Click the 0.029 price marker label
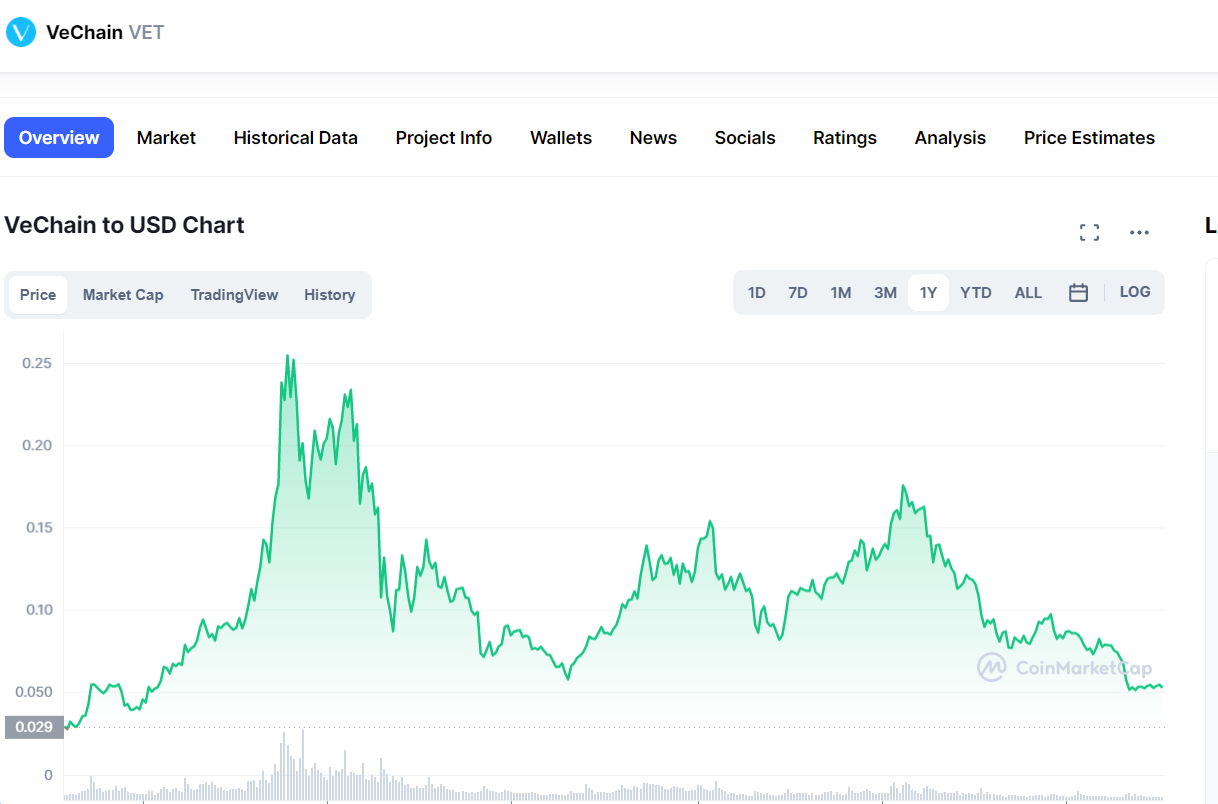Viewport: 1218px width, 804px height. [x=34, y=727]
